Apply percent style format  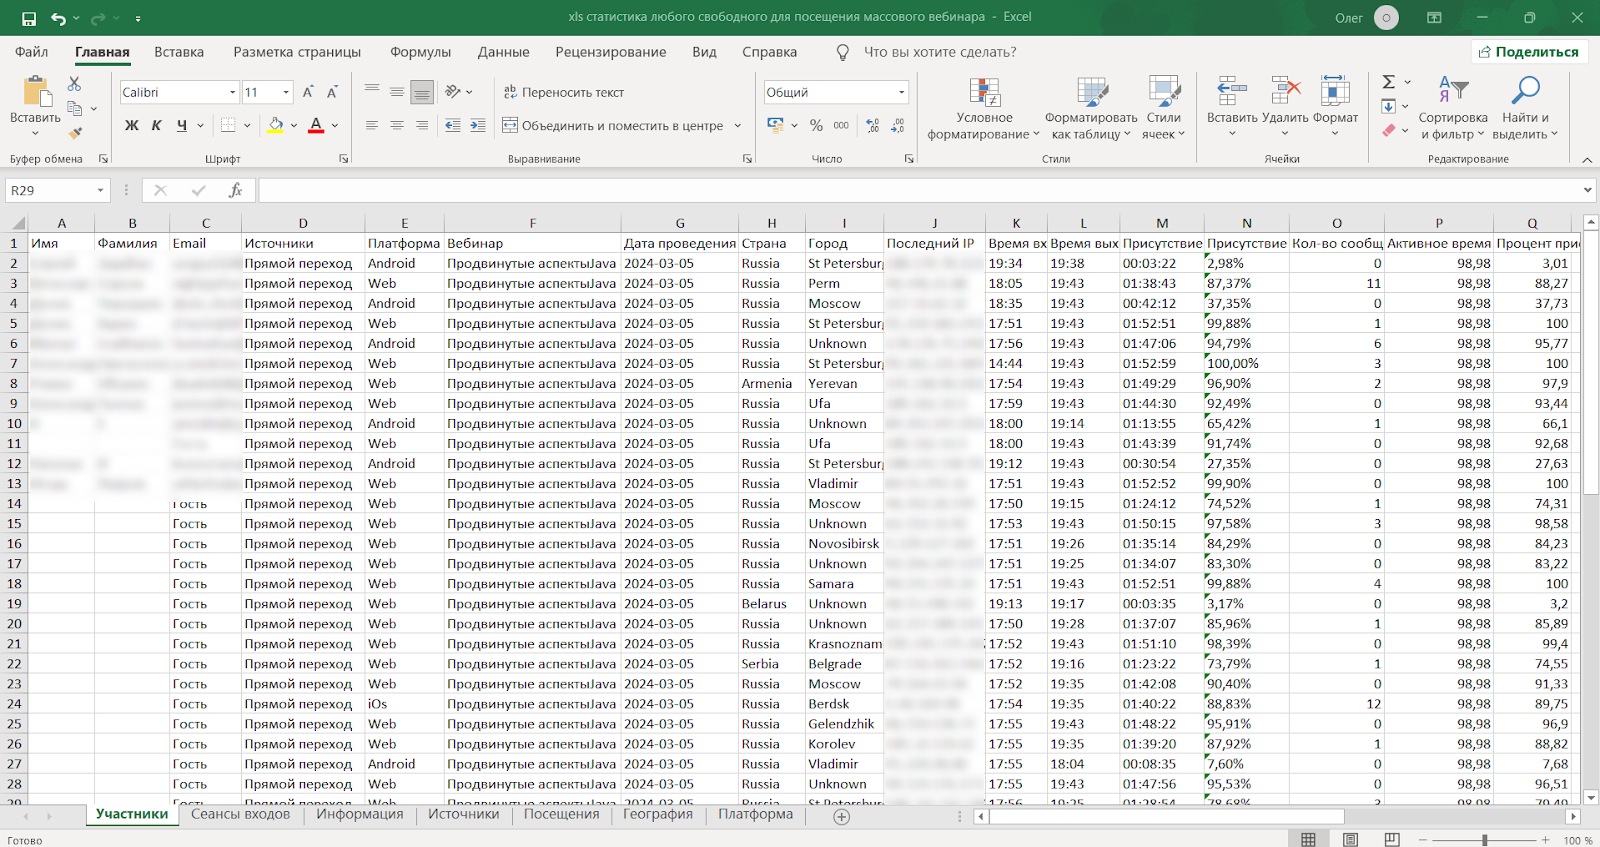click(x=816, y=125)
